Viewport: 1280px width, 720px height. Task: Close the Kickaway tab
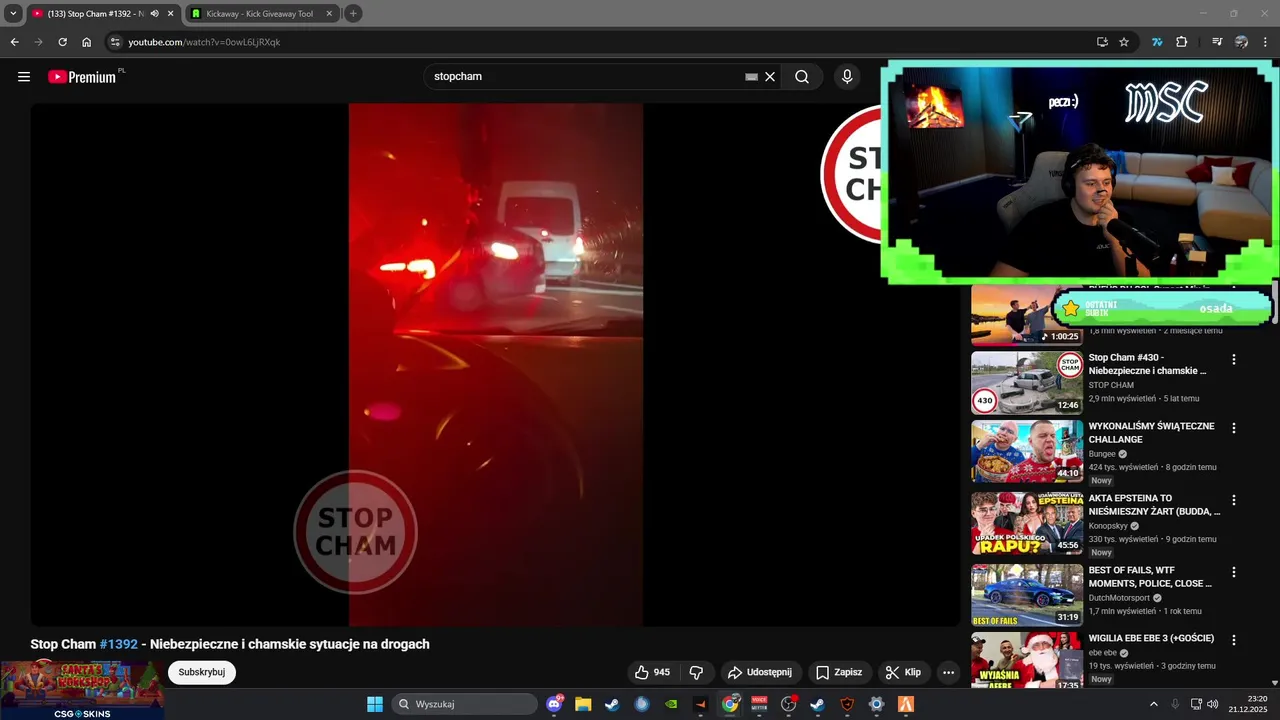(x=327, y=14)
